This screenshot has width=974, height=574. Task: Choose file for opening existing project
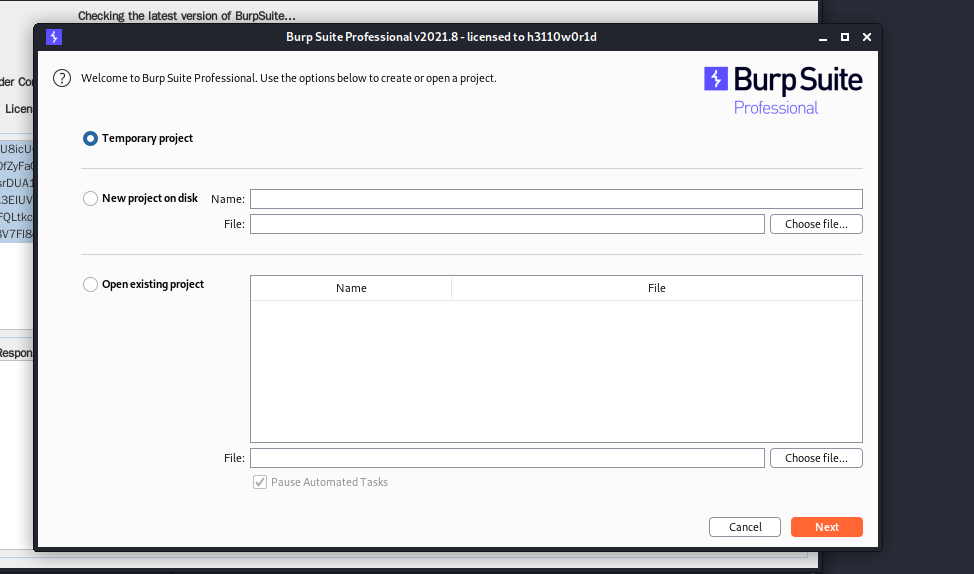pos(816,458)
